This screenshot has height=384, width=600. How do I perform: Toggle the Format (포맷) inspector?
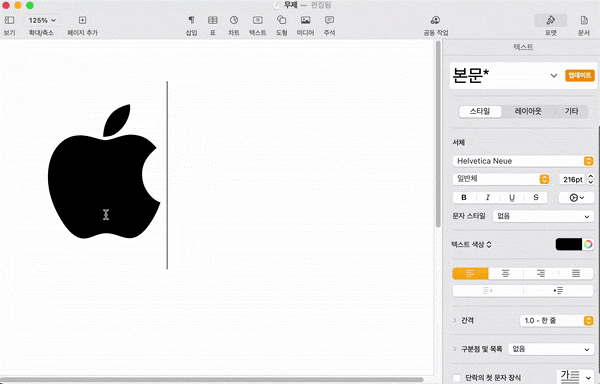tap(551, 20)
